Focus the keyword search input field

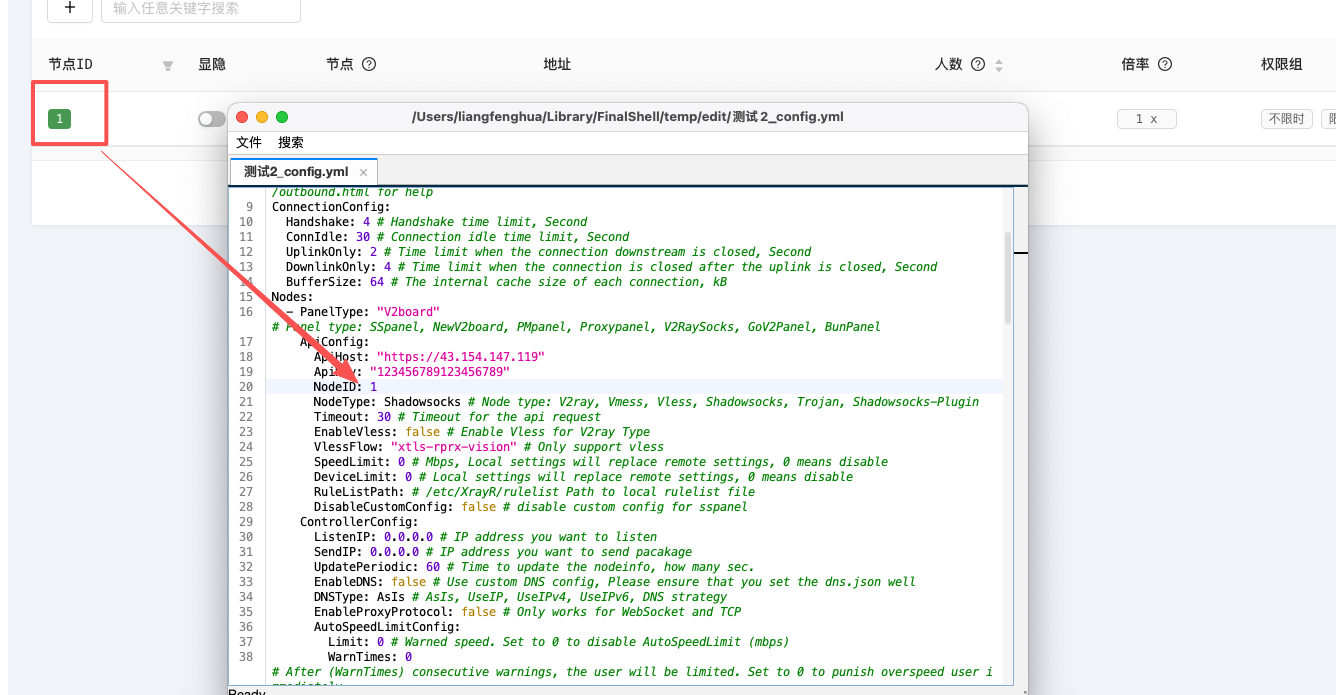[x=201, y=9]
